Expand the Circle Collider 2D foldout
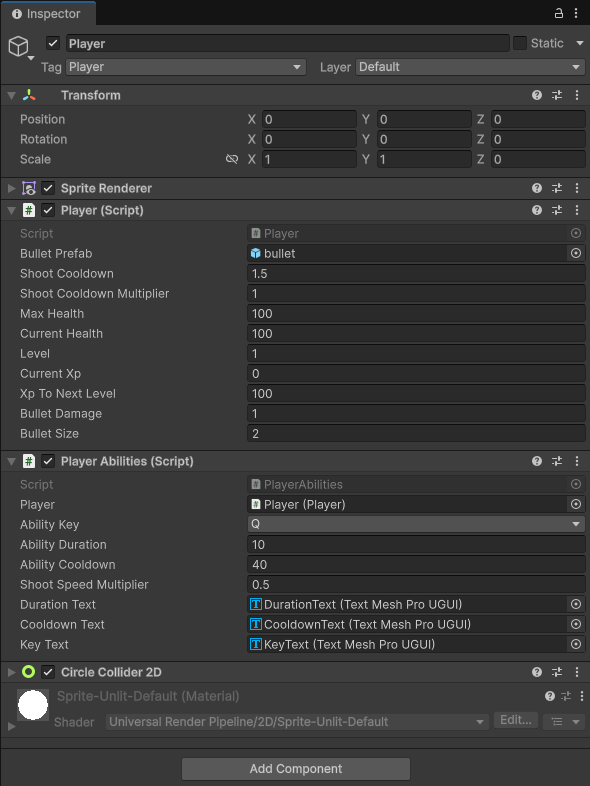Image resolution: width=590 pixels, height=786 pixels. click(12, 672)
